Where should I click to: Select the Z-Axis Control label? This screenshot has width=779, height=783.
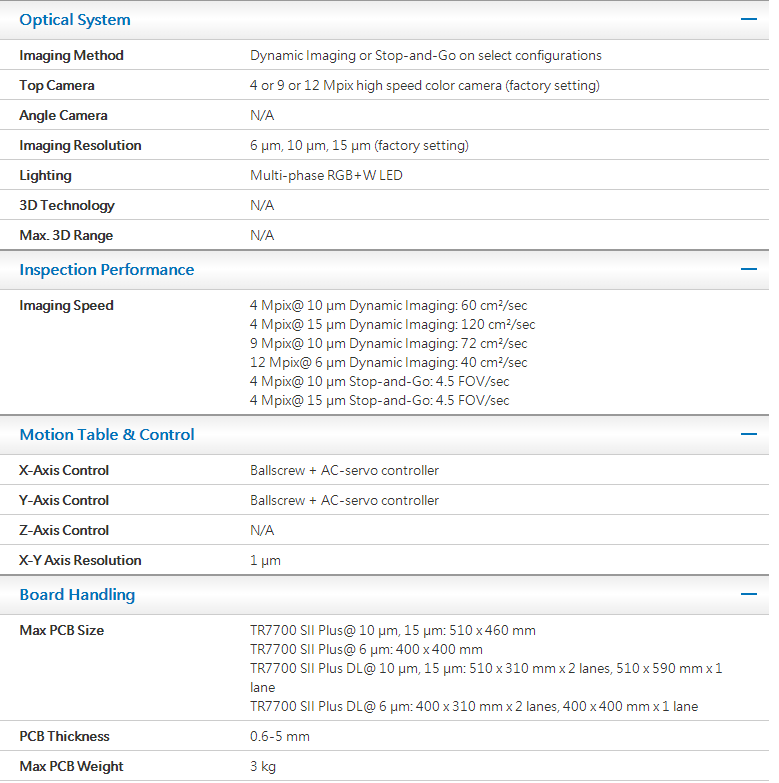coord(64,530)
